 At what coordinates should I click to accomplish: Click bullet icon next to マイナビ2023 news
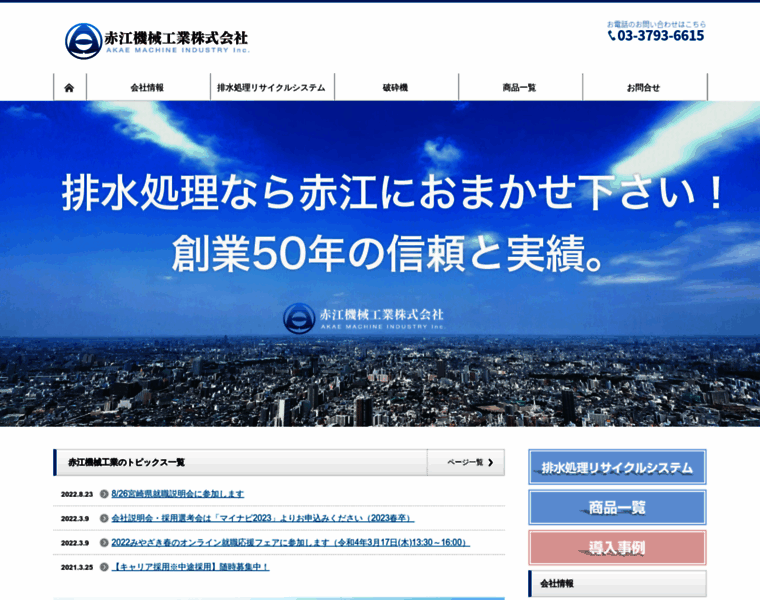click(x=104, y=518)
